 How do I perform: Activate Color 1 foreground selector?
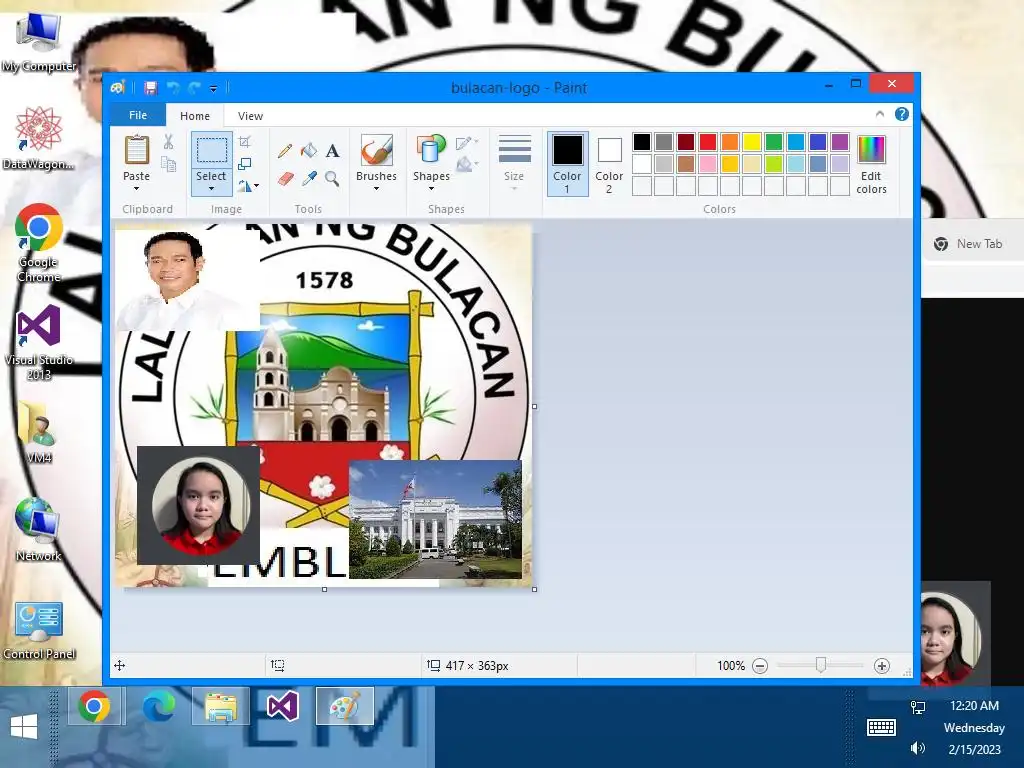(x=567, y=164)
